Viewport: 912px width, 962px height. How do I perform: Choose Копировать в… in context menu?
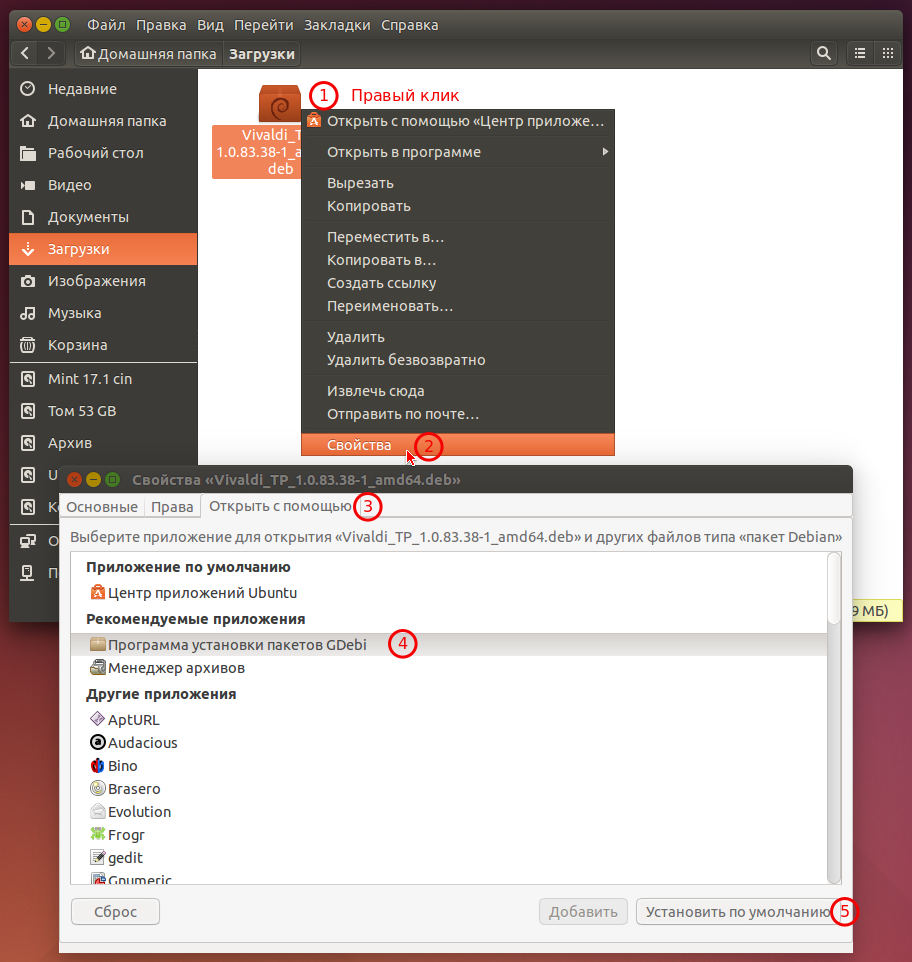pos(458,260)
